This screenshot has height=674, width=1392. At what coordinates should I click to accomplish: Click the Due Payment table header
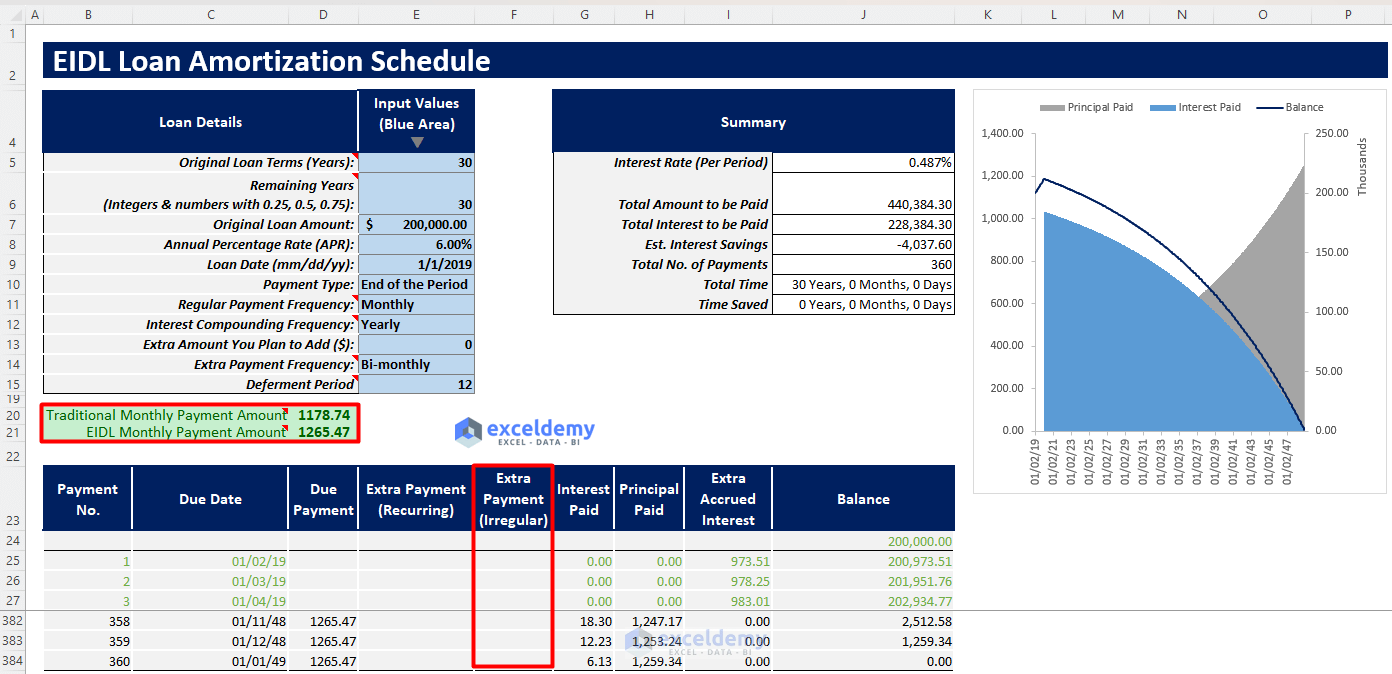click(323, 499)
